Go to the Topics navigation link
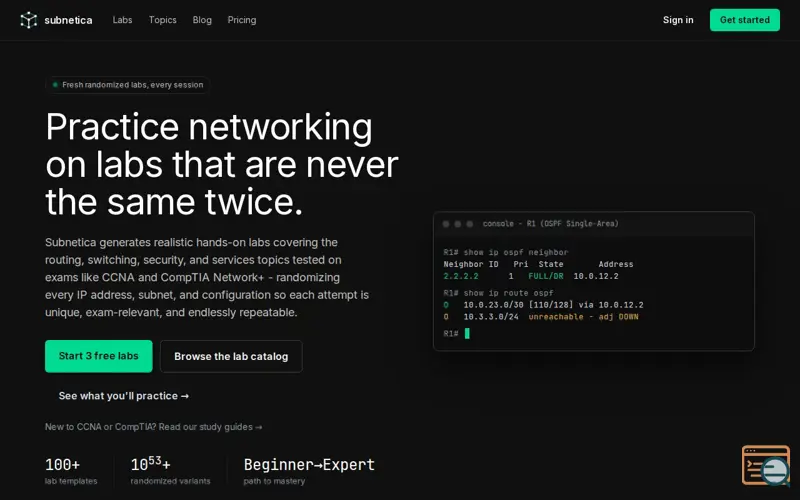Screen dimensions: 800x500 [163, 20]
